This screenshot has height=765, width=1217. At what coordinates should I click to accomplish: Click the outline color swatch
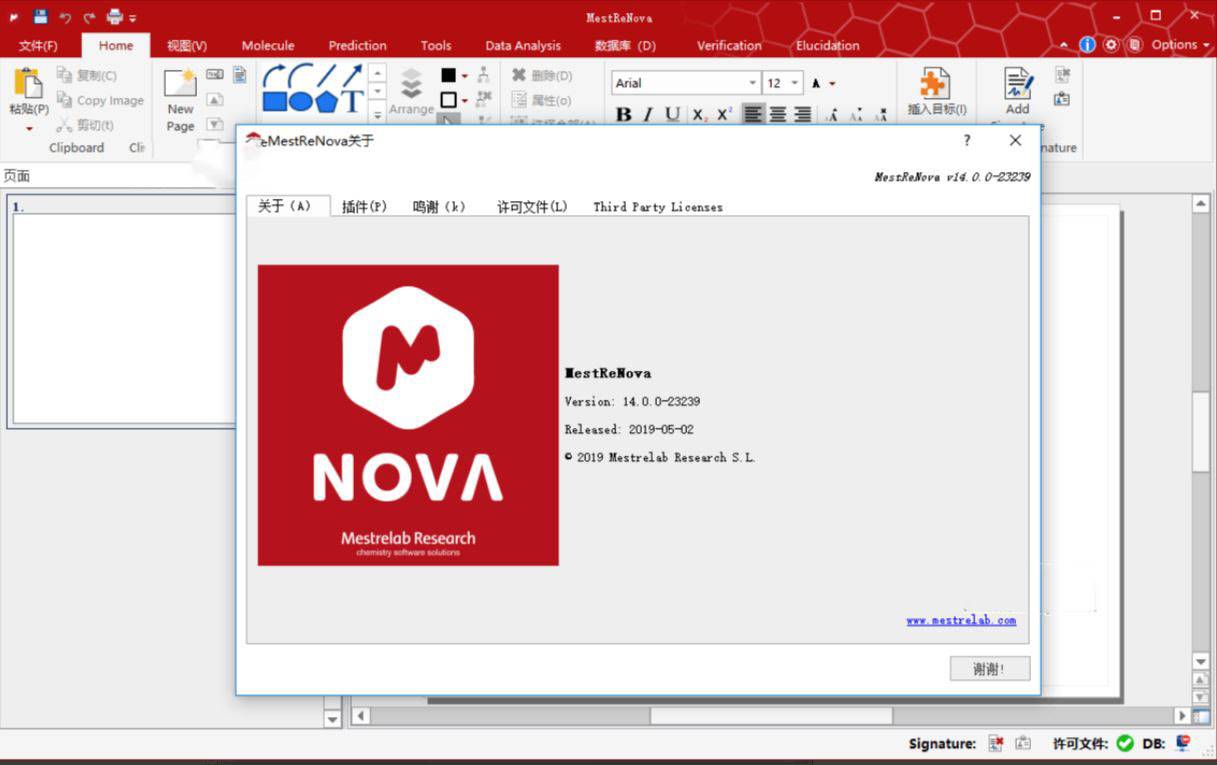pyautogui.click(x=449, y=100)
